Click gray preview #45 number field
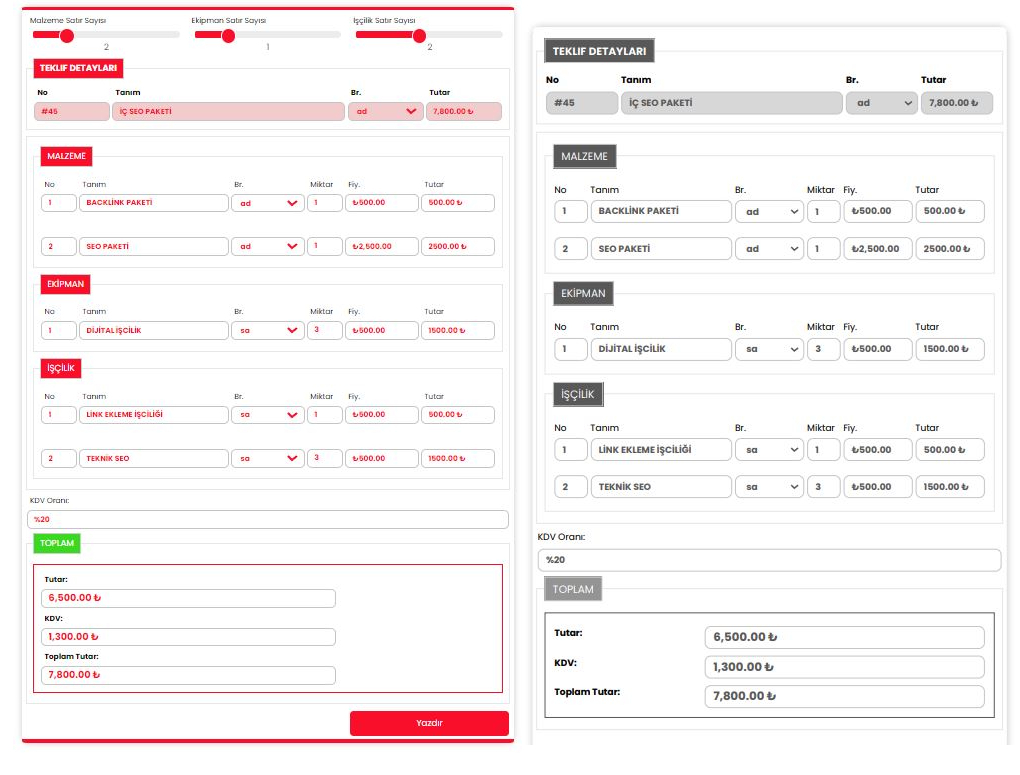The width and height of the screenshot is (1020, 775). [x=582, y=103]
